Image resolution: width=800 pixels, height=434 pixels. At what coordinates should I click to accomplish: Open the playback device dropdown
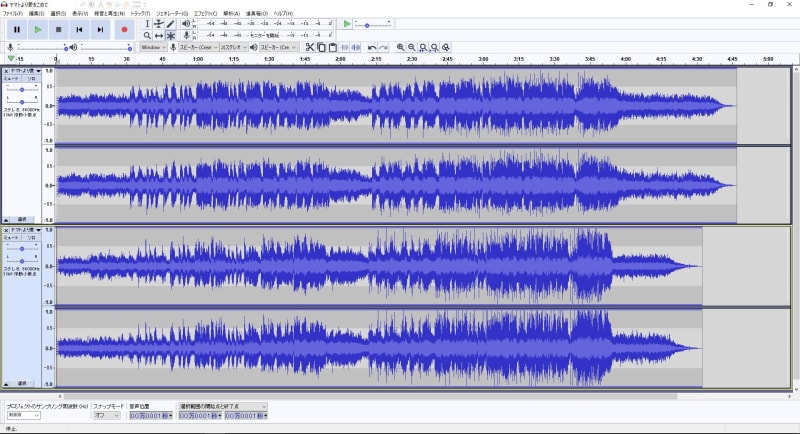coord(278,47)
